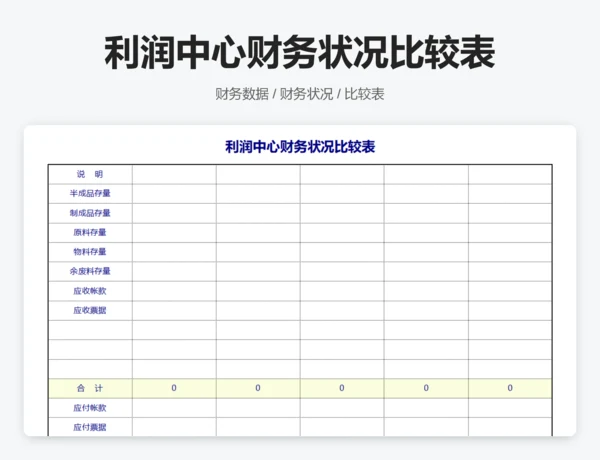Viewport: 600px width, 460px height.
Task: Click the subtitle 财务数据 / 财务状况 / 比较表
Action: (300, 94)
